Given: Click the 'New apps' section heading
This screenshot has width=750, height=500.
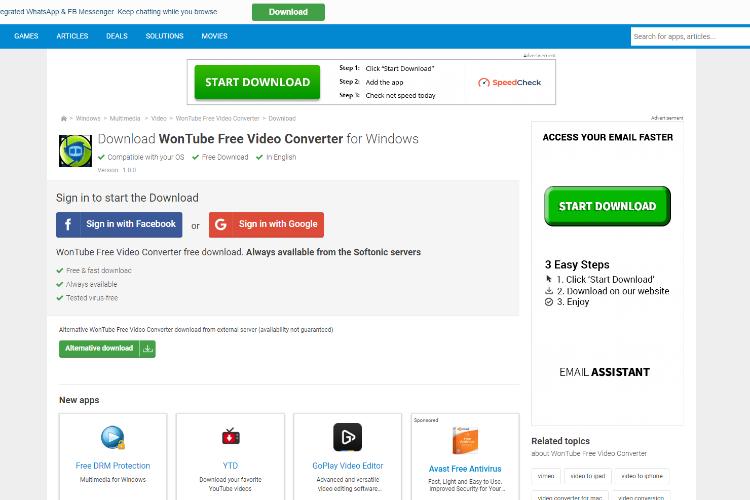Looking at the screenshot, I should coord(79,400).
